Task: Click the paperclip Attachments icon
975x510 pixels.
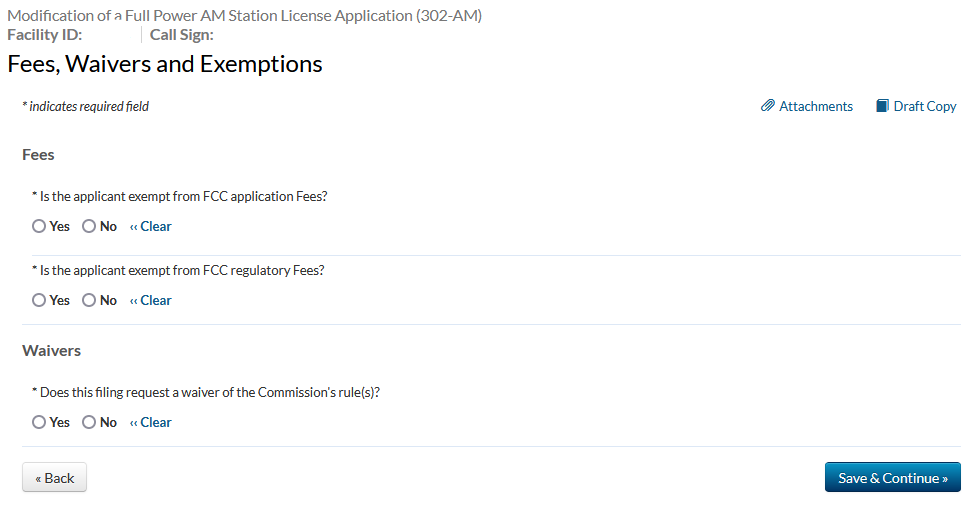Action: [x=768, y=106]
